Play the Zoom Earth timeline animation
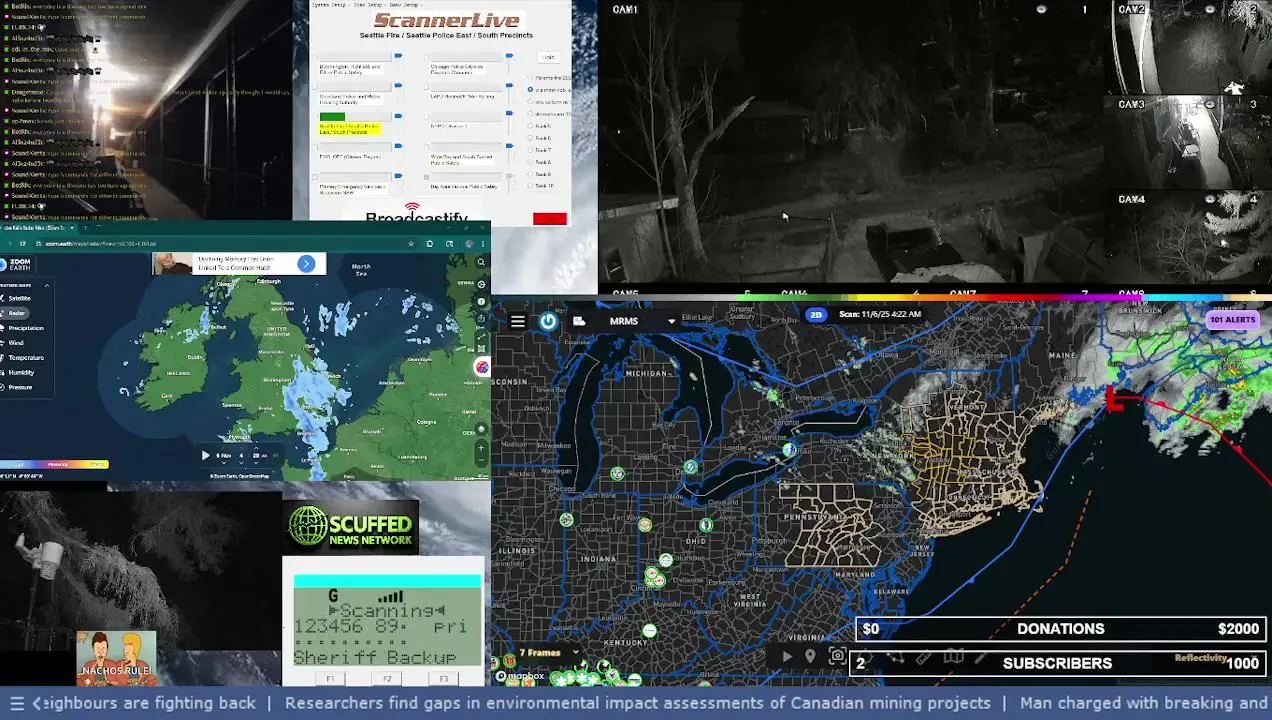This screenshot has height=720, width=1272. pyautogui.click(x=206, y=455)
